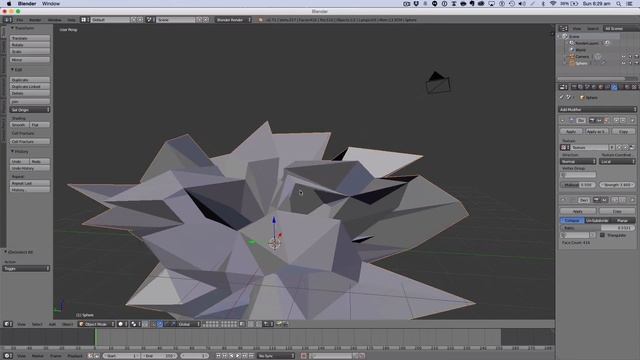This screenshot has width=640, height=360.
Task: Click the info editor type icon
Action: click(8, 20)
